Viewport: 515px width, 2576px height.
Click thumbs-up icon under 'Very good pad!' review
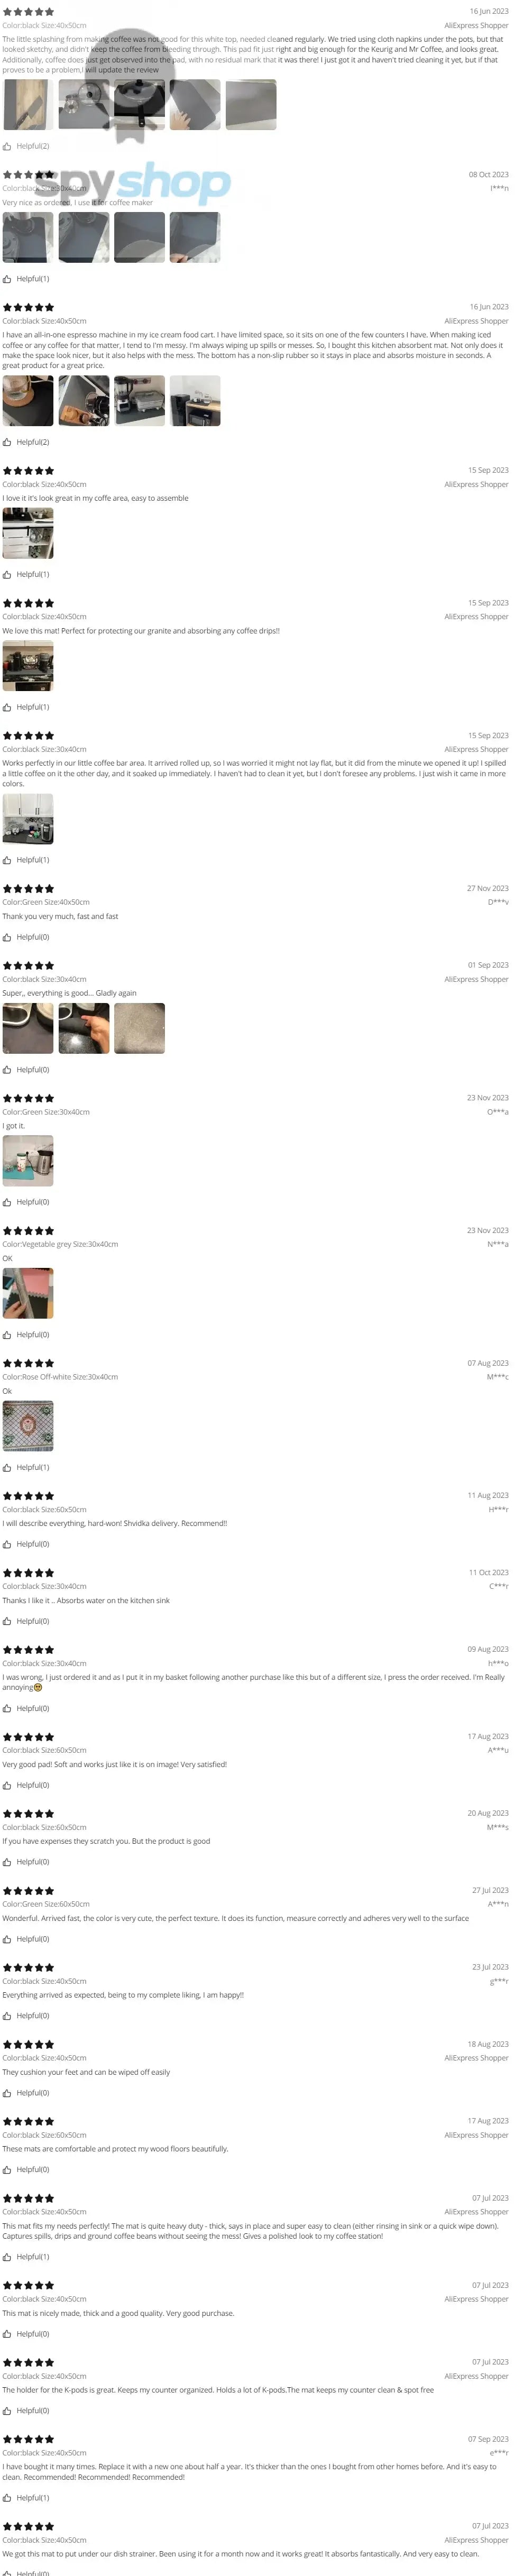[7, 1785]
